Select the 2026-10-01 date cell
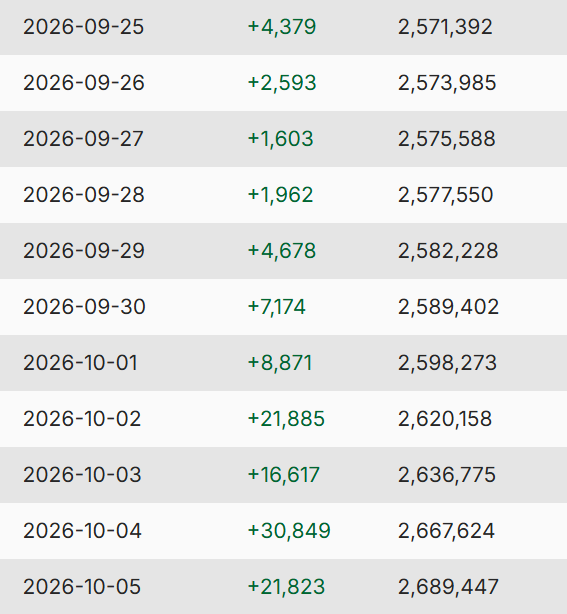This screenshot has width=567, height=614. [80, 363]
